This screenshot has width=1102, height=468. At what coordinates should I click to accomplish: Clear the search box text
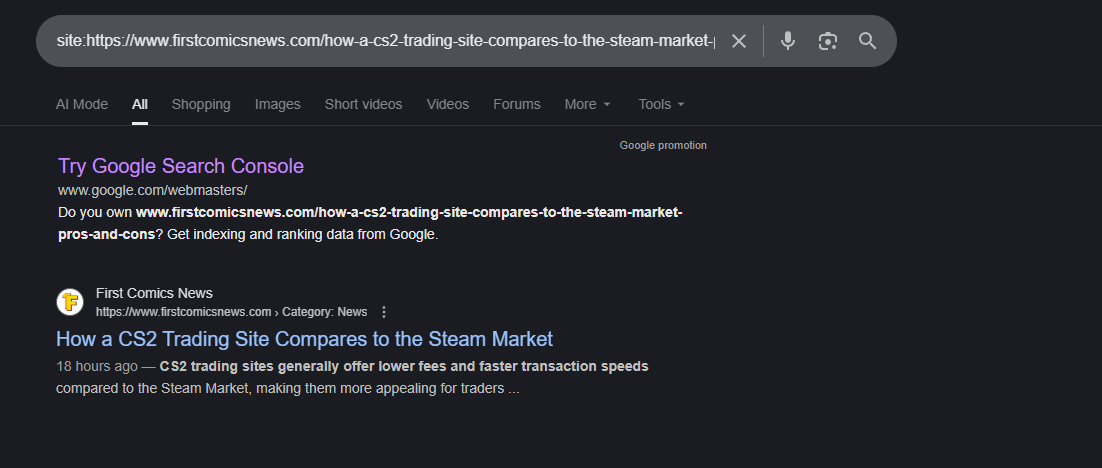tap(739, 41)
